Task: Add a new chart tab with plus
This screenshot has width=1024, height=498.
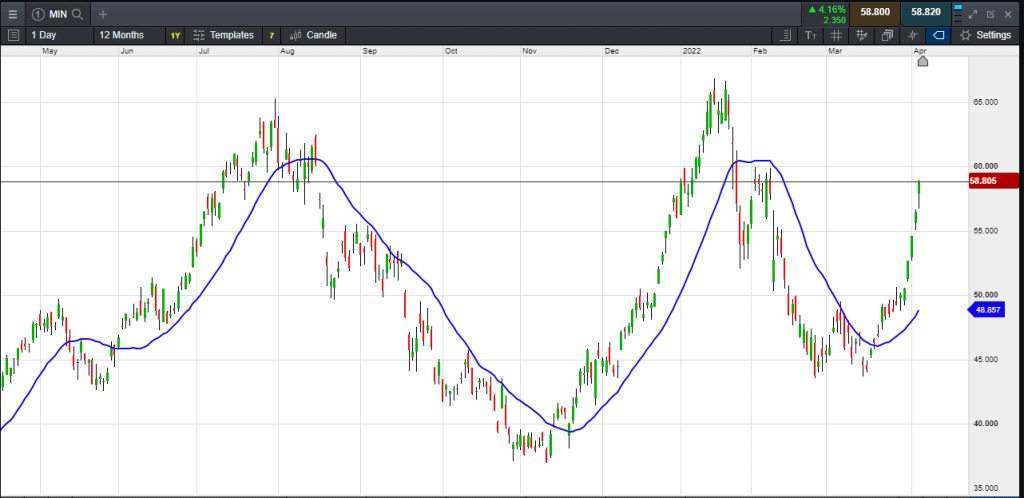Action: tap(102, 14)
